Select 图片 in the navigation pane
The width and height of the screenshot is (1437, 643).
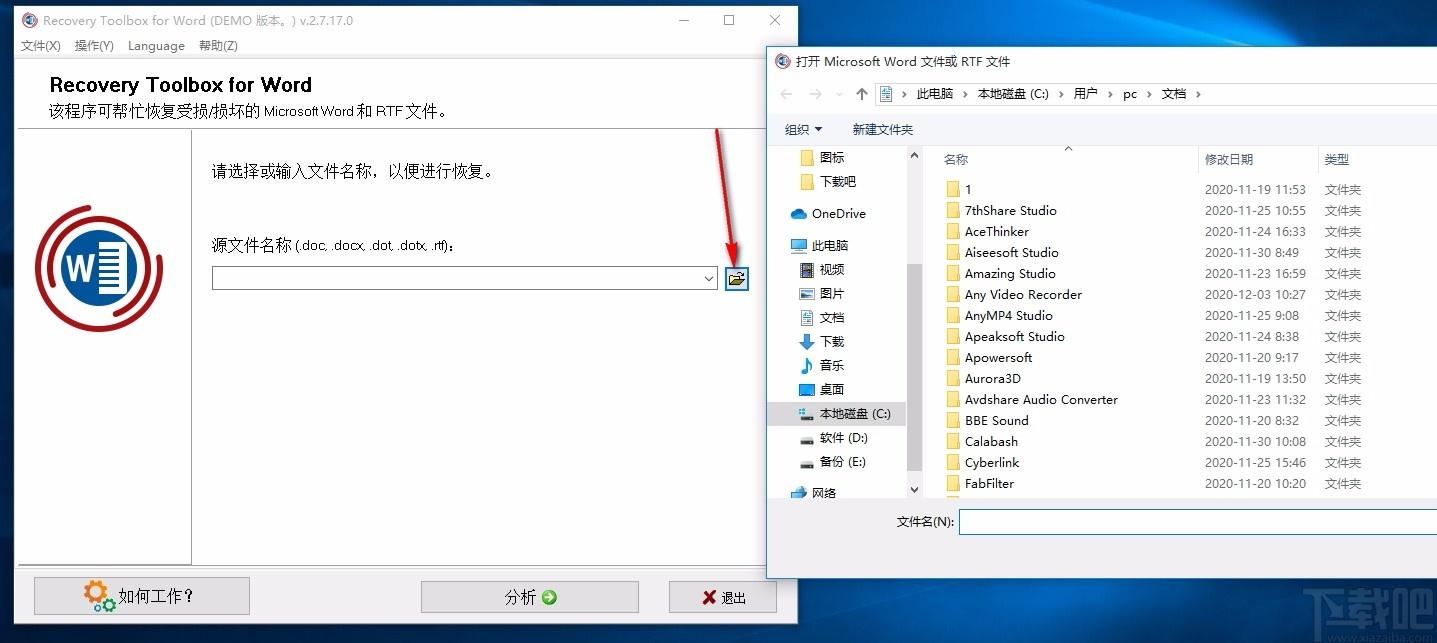(x=832, y=294)
